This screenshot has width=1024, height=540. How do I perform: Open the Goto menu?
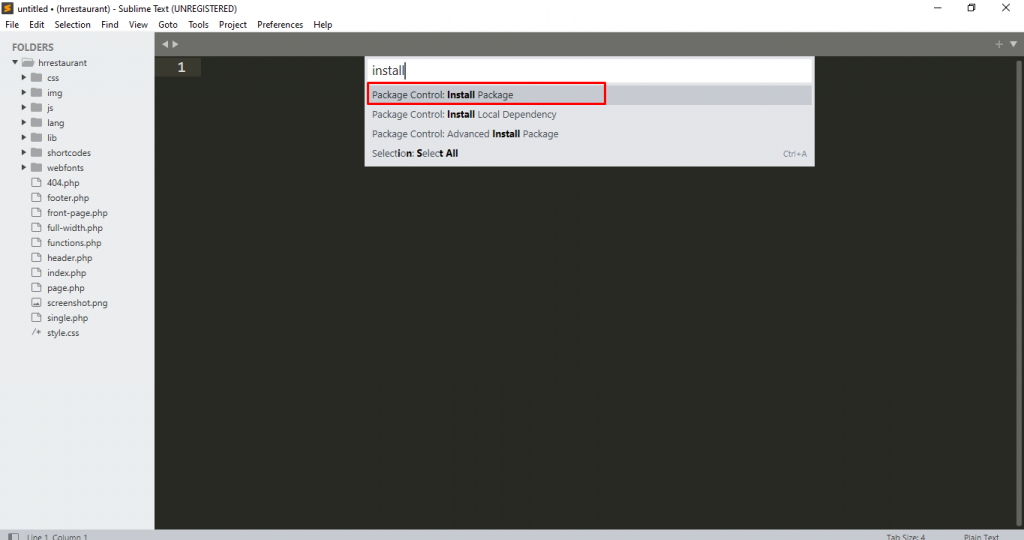pos(167,24)
